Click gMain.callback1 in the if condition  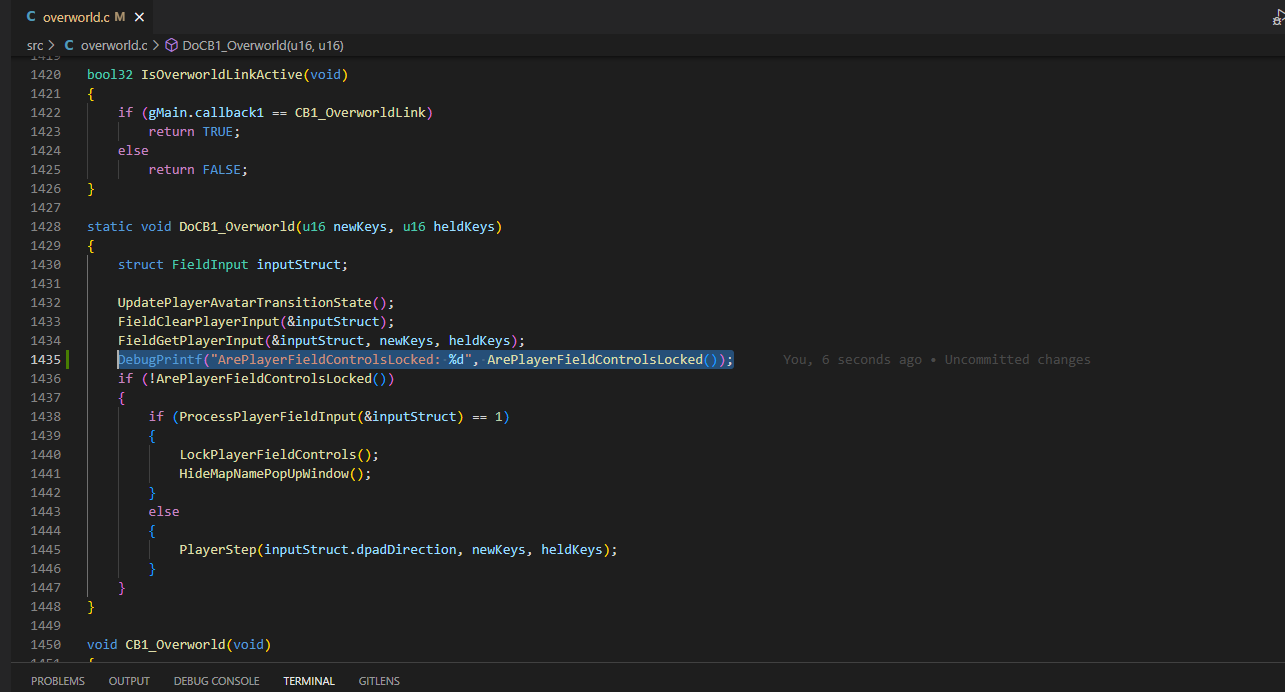pos(206,113)
